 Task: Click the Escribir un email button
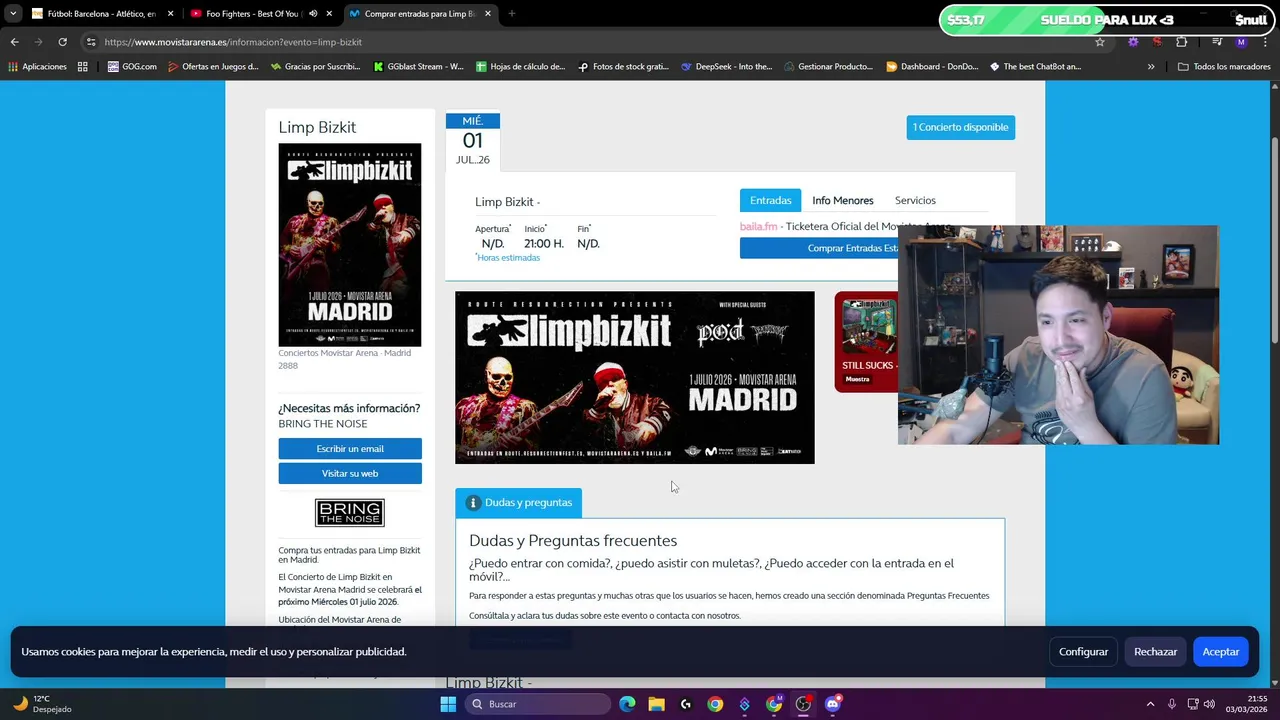(350, 449)
